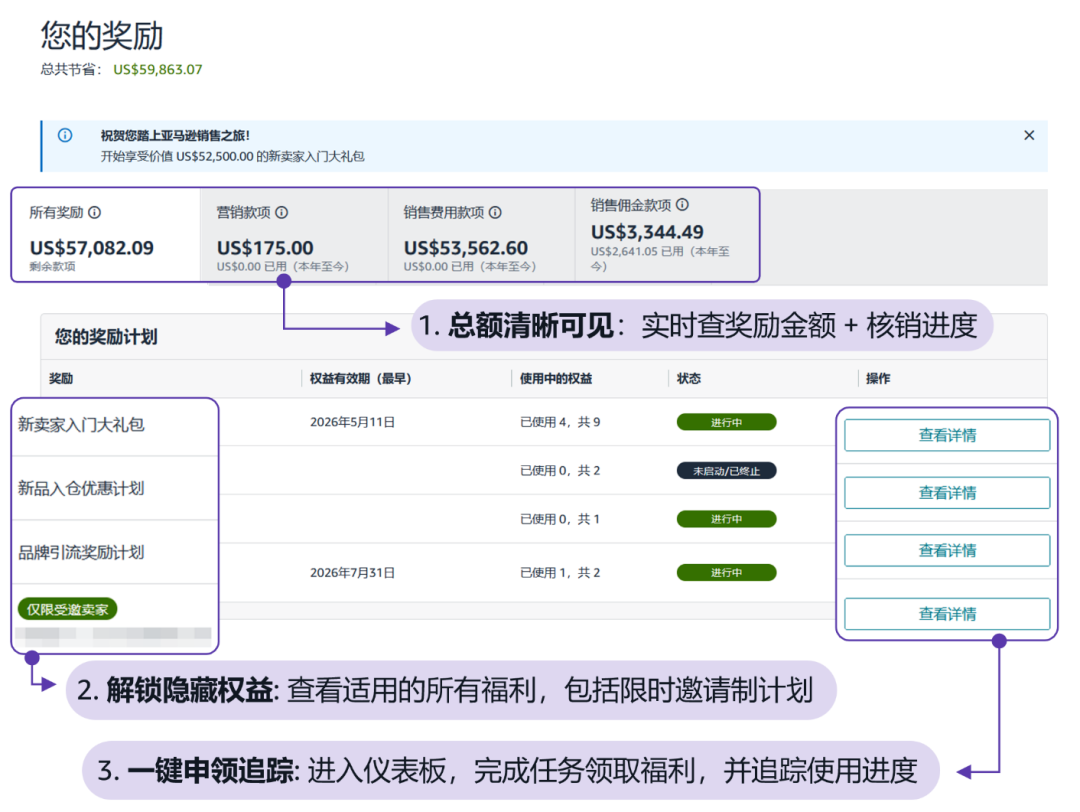The height and width of the screenshot is (812, 1080).
Task: Click the 操作 column header
Action: [878, 378]
